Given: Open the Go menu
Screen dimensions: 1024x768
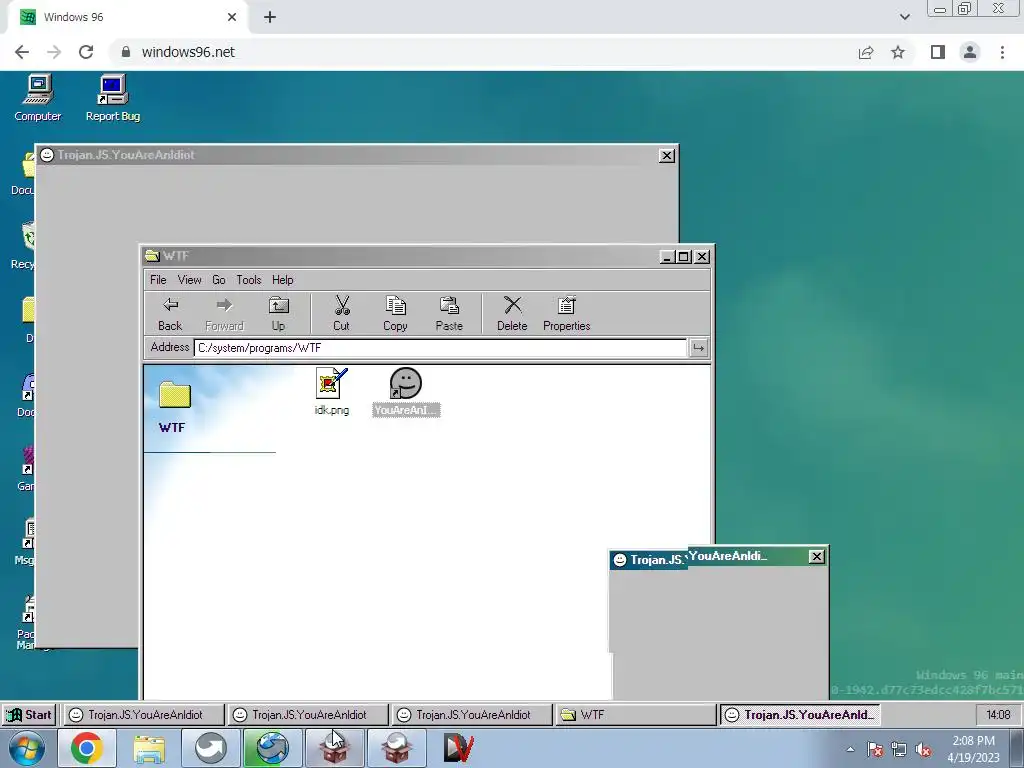Looking at the screenshot, I should [x=219, y=280].
